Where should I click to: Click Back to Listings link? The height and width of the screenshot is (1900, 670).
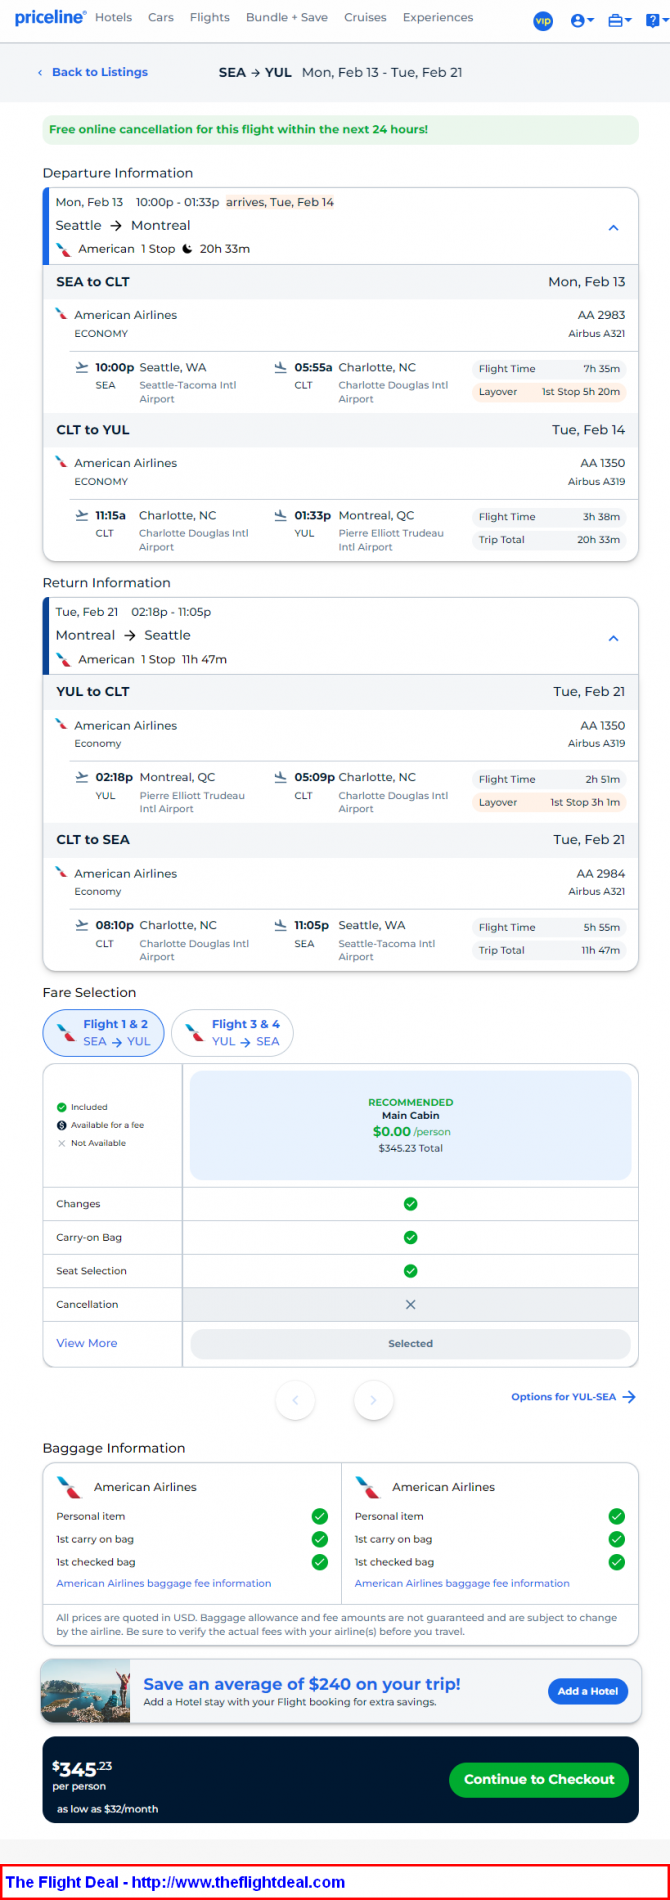click(x=92, y=72)
